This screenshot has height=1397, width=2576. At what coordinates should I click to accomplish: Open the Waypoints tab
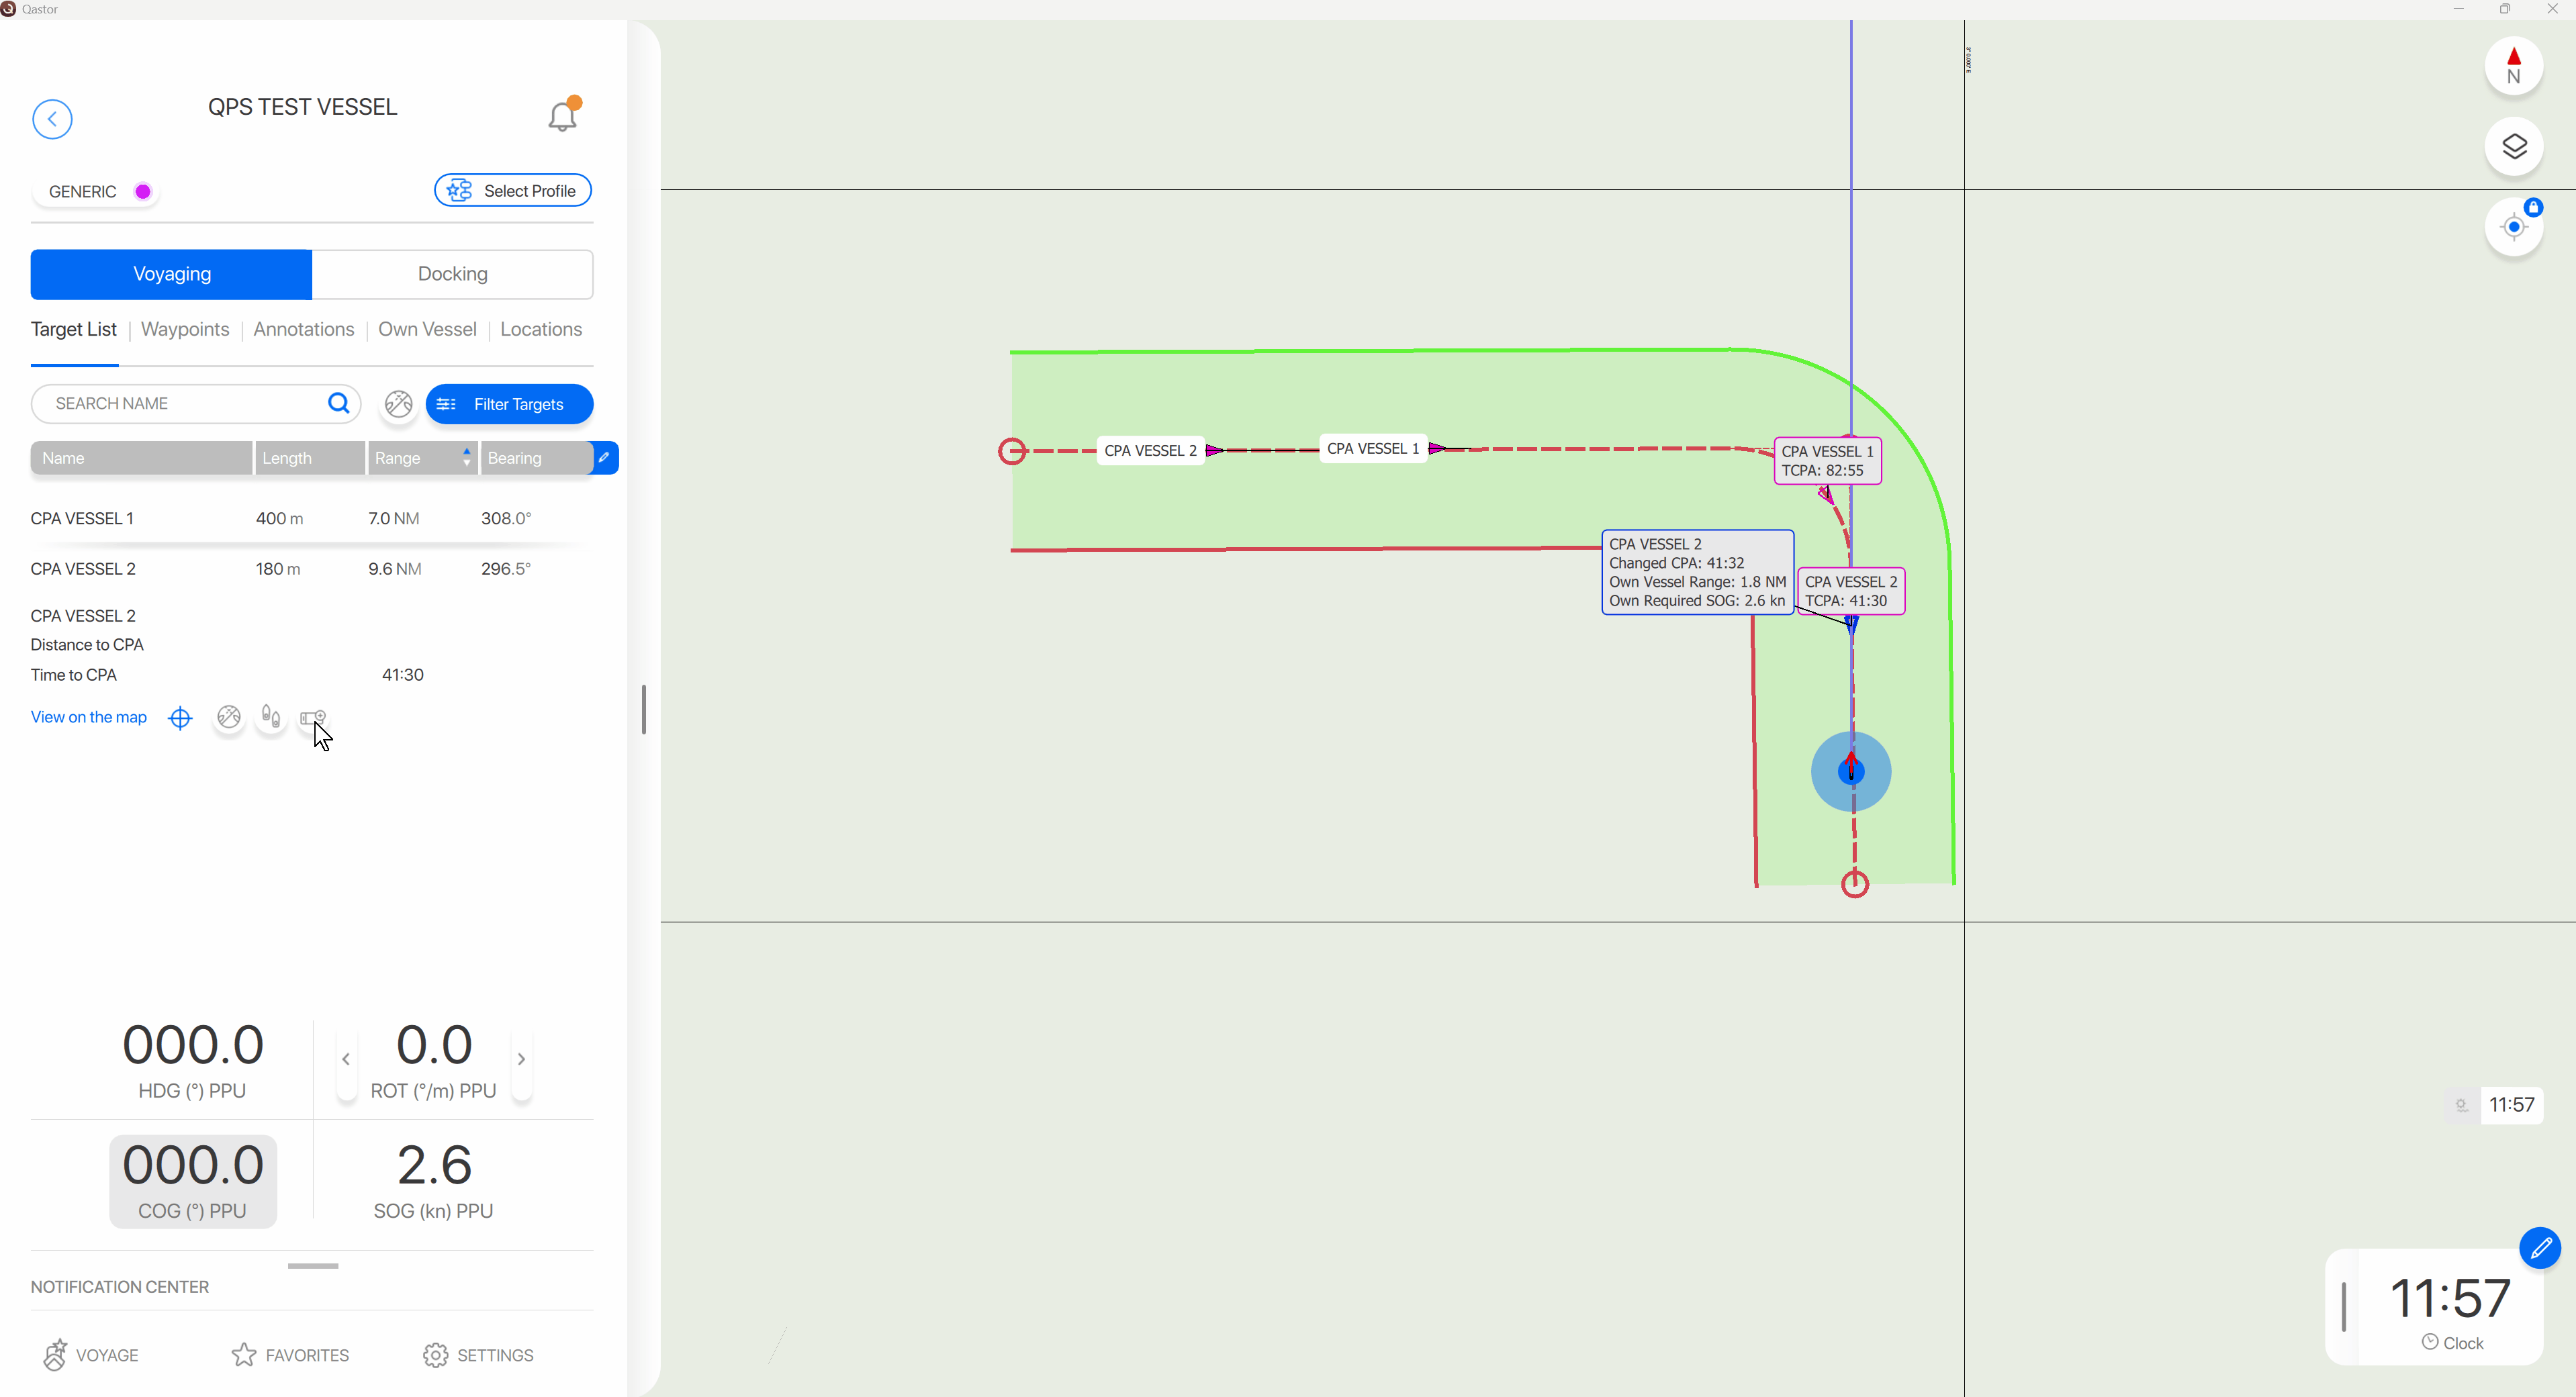[x=185, y=330]
